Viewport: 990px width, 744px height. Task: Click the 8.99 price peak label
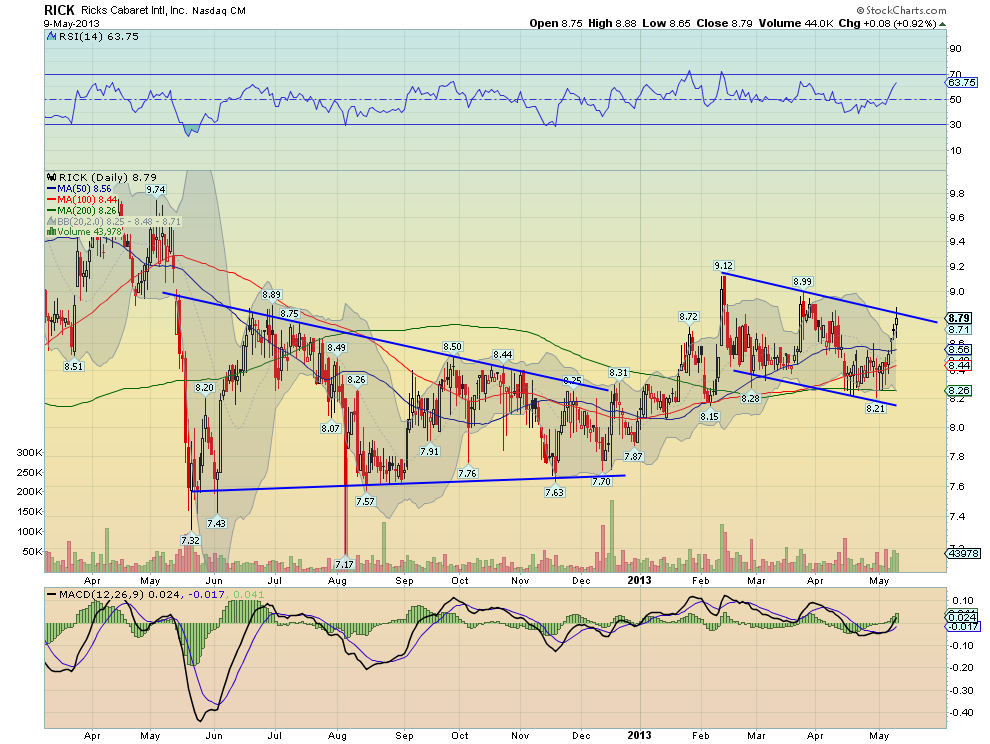(x=802, y=282)
